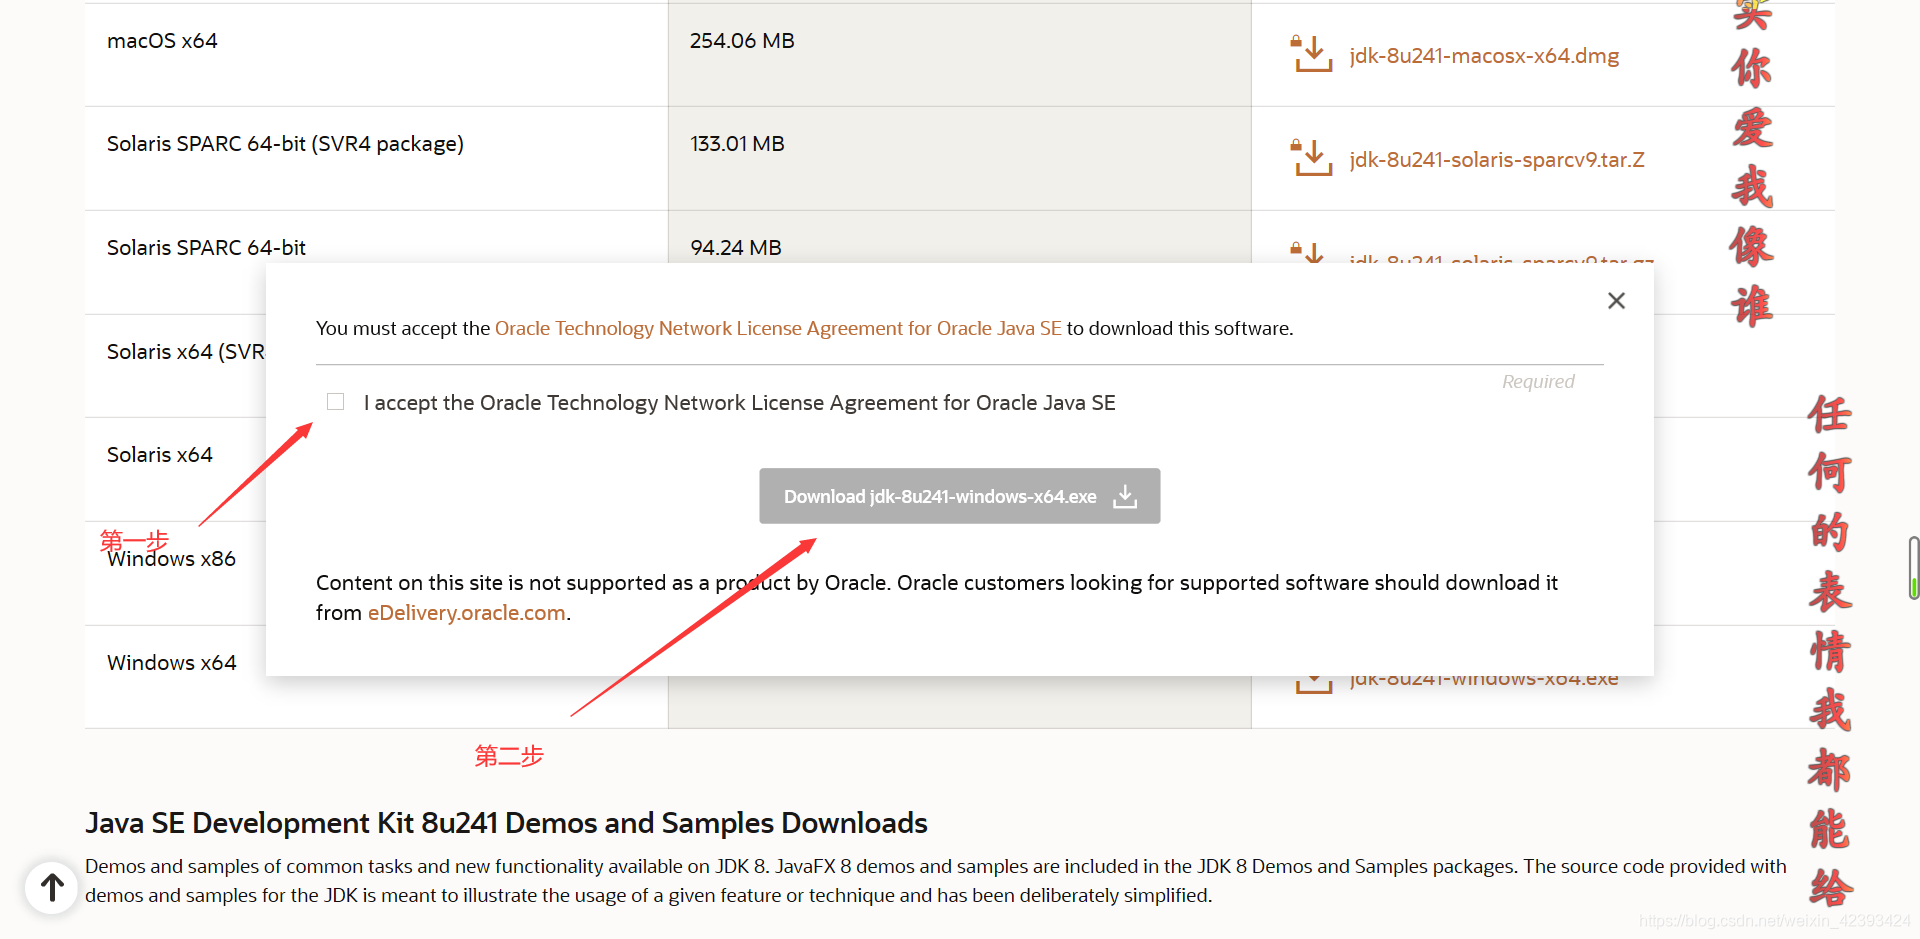Viewport: 1920px width, 939px height.
Task: Click download arrow icon inside Download button
Action: [x=1125, y=496]
